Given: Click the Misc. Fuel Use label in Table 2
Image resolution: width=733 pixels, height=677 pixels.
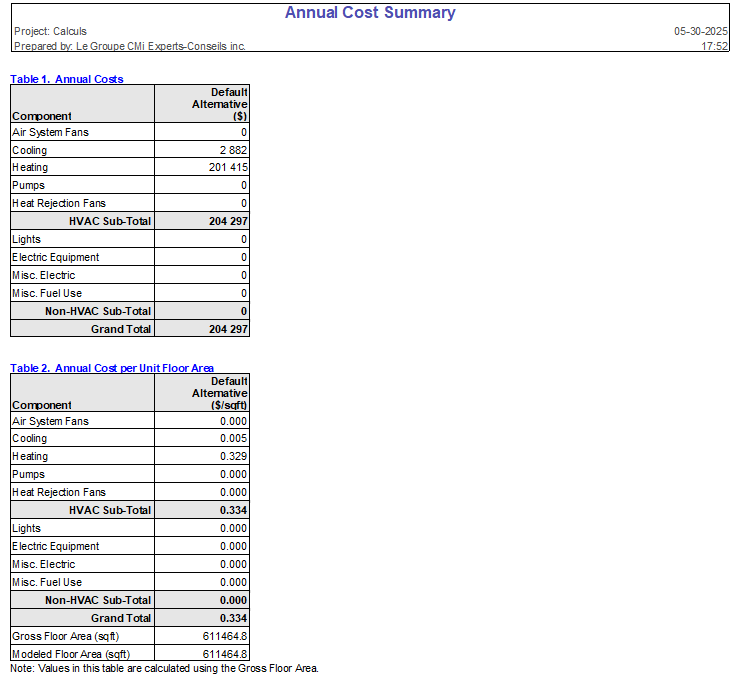Looking at the screenshot, I should tap(47, 582).
